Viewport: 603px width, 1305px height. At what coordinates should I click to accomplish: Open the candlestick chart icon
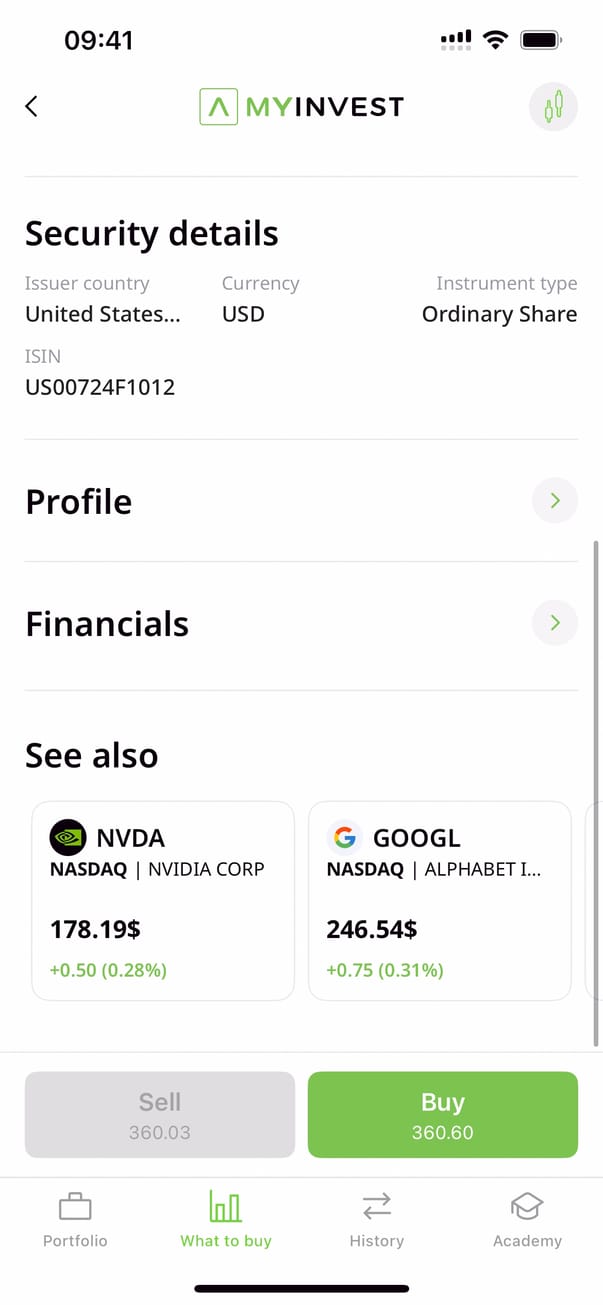553,106
